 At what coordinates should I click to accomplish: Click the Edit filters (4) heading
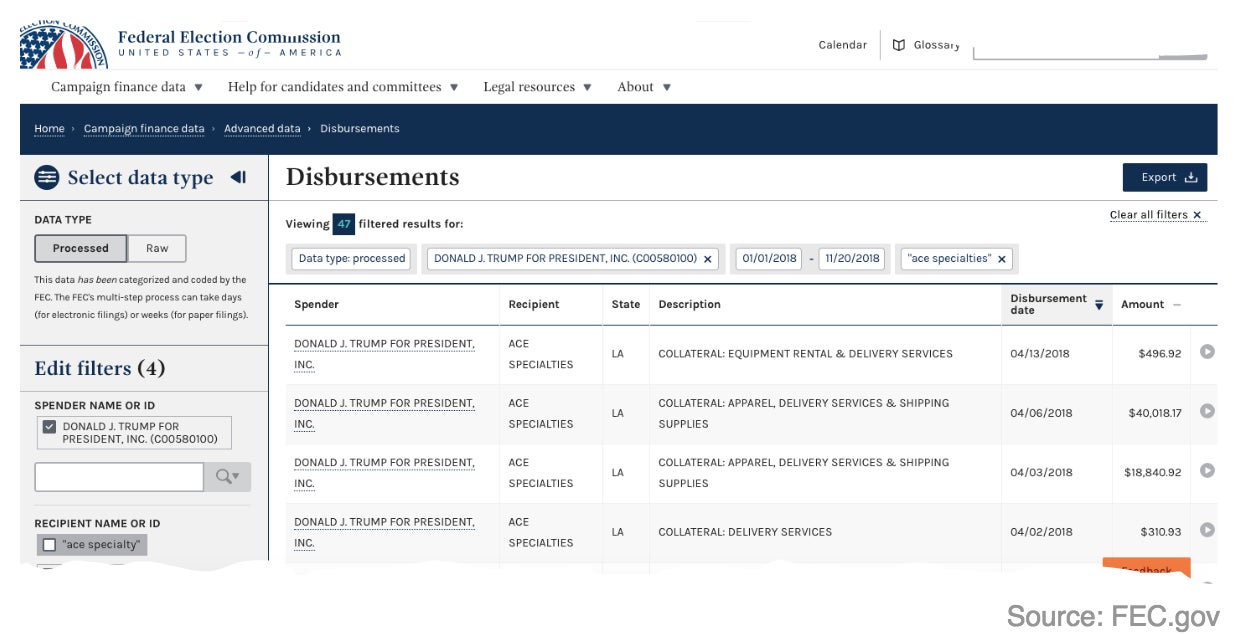pyautogui.click(x=100, y=368)
